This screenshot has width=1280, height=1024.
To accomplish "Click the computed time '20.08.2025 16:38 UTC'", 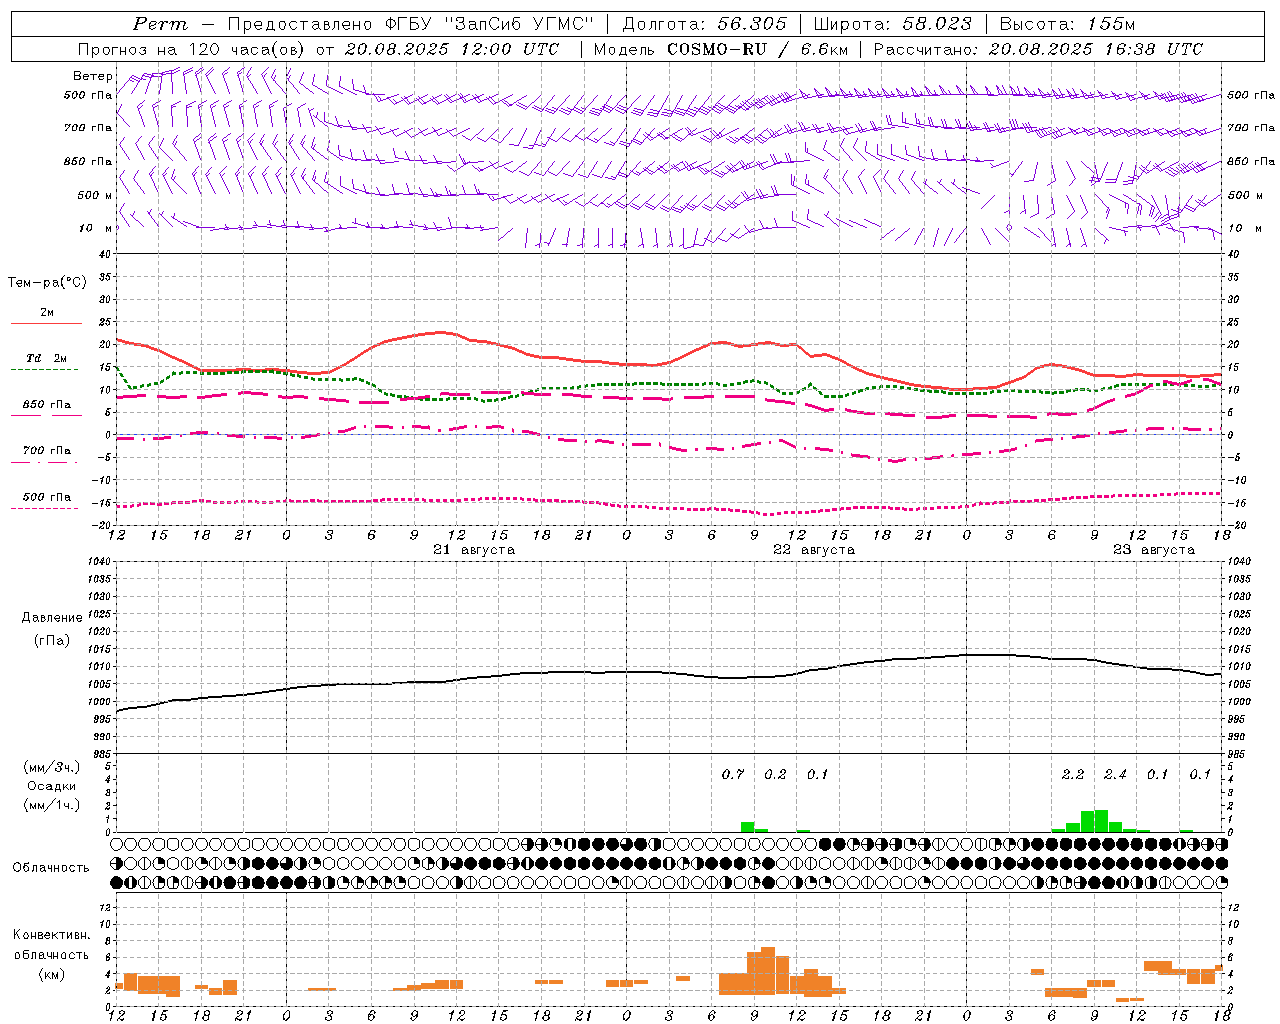I will pos(1096,48).
